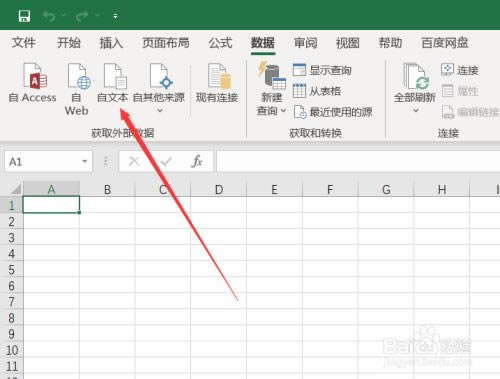
Task: Open the 帮助 ribbon tab
Action: (x=390, y=43)
